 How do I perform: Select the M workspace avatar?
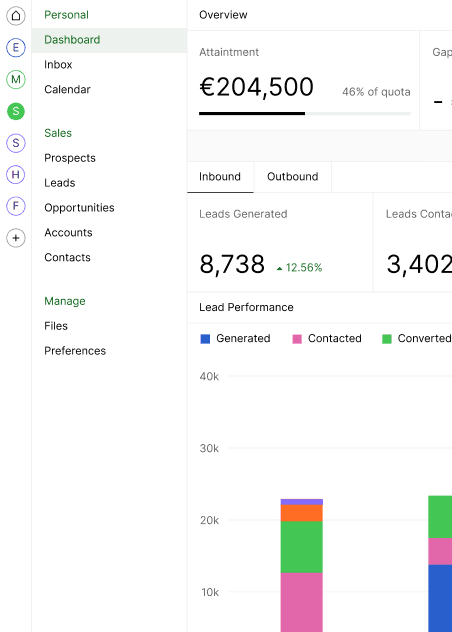point(16,79)
